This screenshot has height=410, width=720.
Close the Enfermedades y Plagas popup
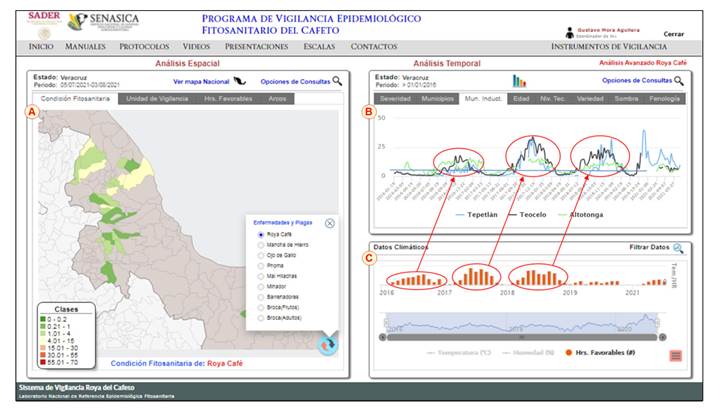coord(330,223)
